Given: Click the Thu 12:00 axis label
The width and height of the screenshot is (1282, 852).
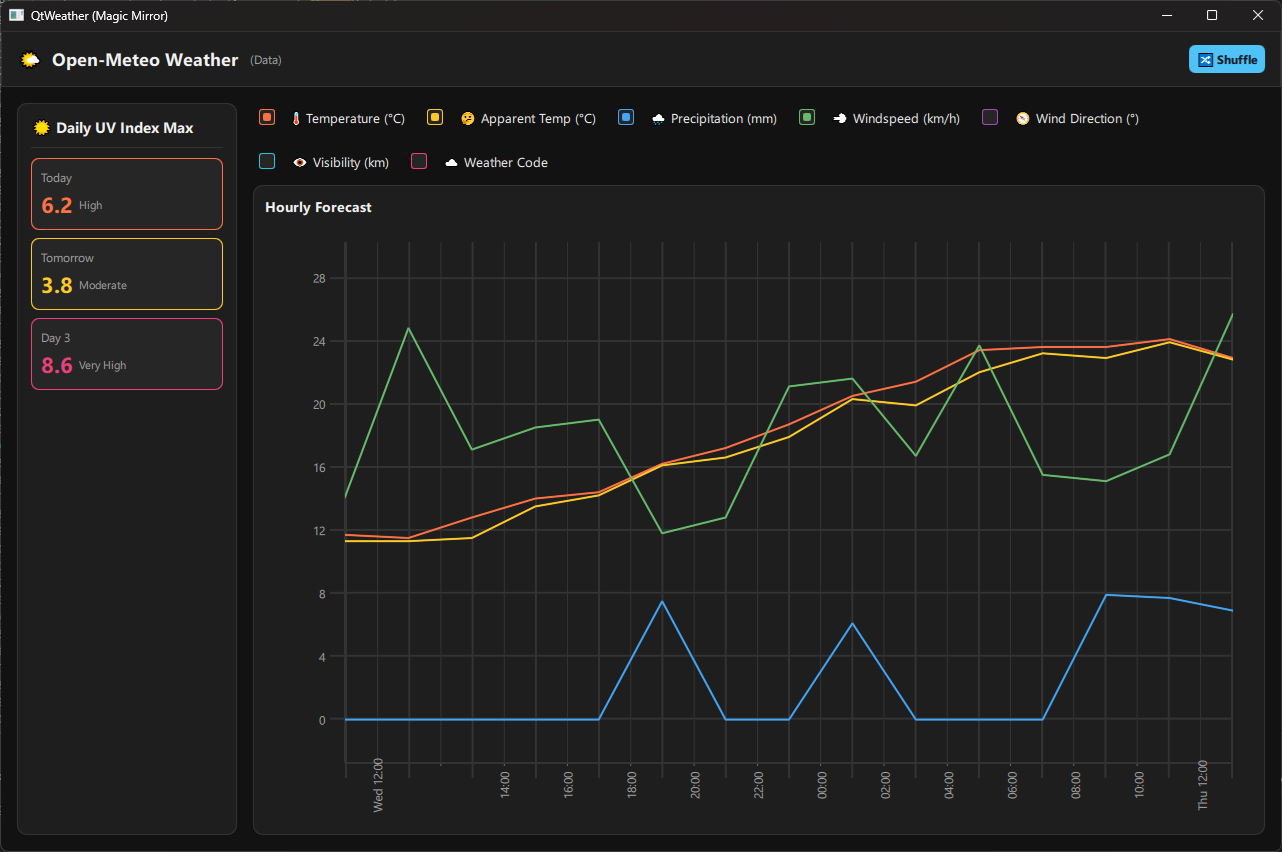Looking at the screenshot, I should (1203, 786).
